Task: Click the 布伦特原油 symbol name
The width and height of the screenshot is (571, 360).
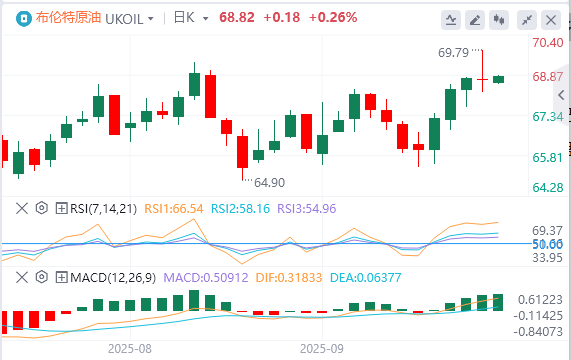Action: [x=68, y=18]
